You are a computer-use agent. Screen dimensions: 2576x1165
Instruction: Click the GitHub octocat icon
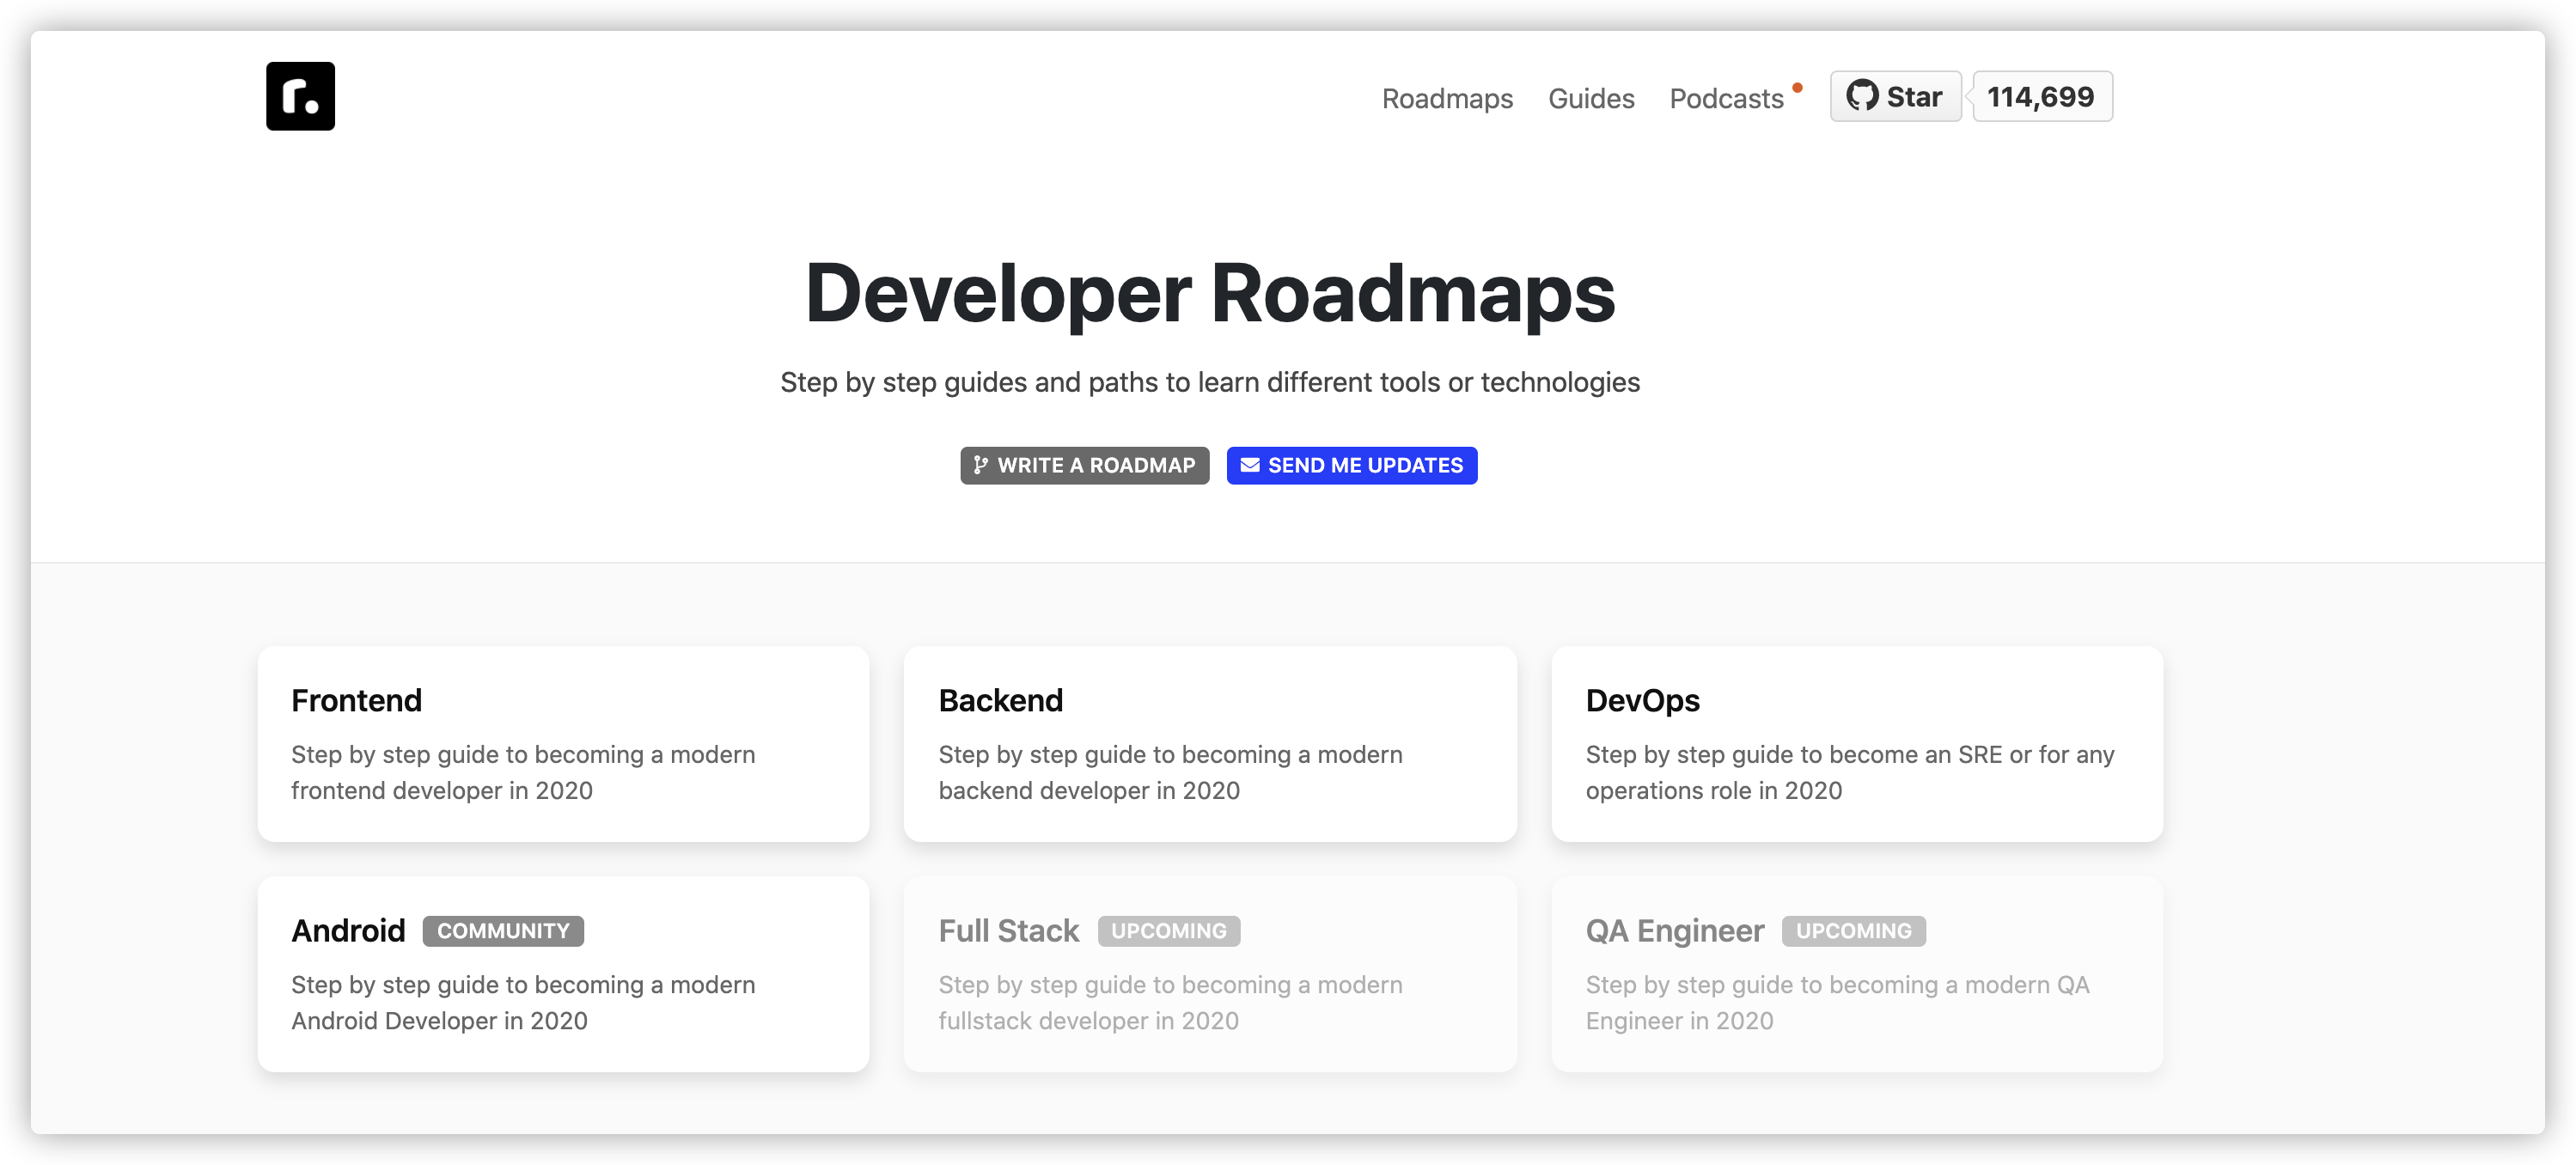(1861, 96)
